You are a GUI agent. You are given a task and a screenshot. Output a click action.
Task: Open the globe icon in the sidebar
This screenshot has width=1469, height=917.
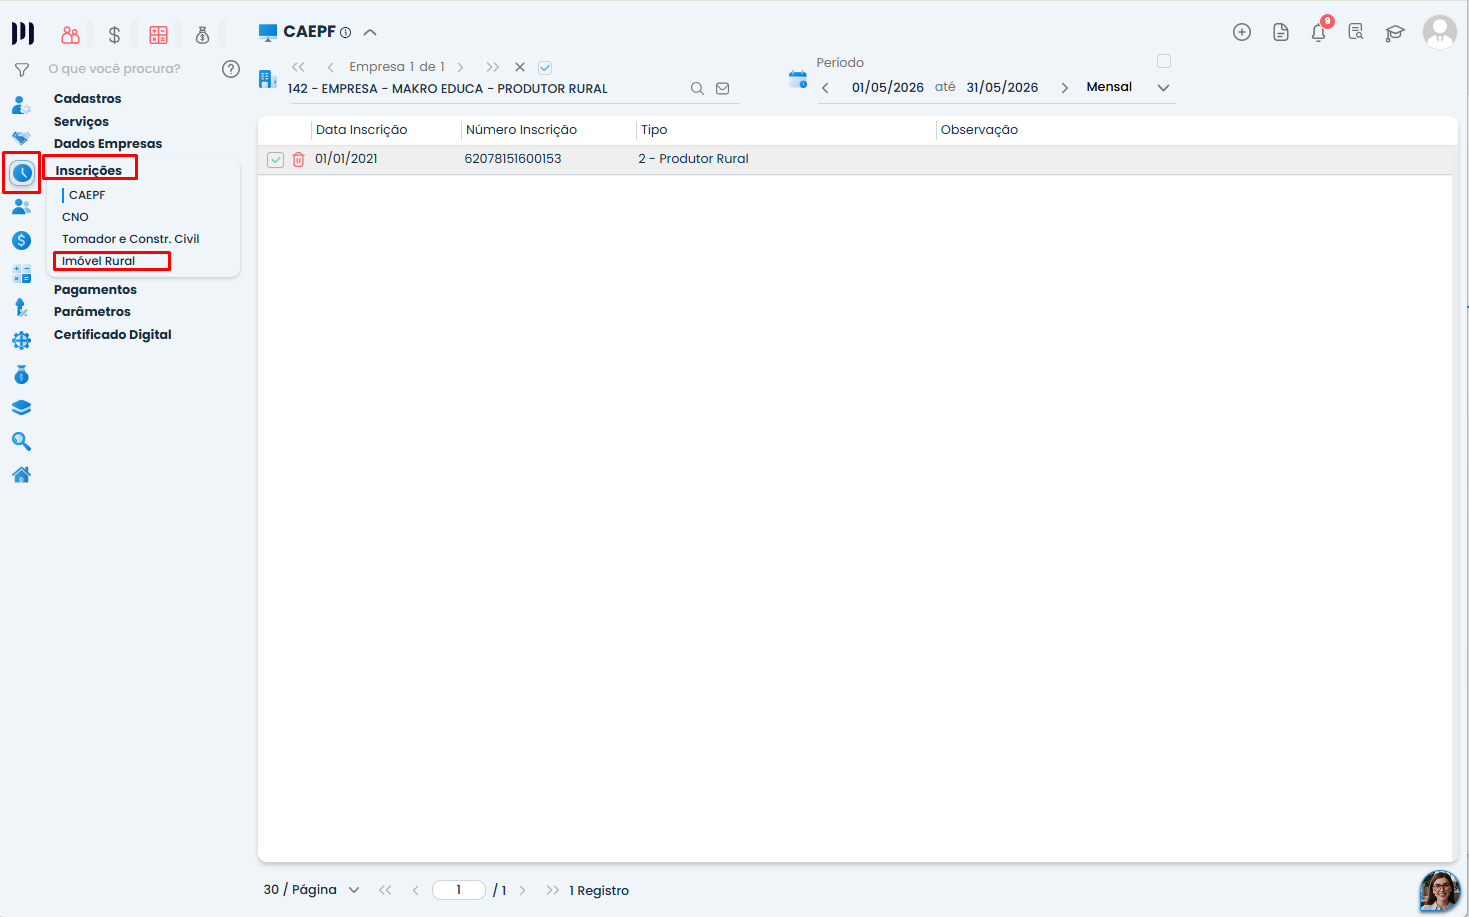[x=21, y=341]
